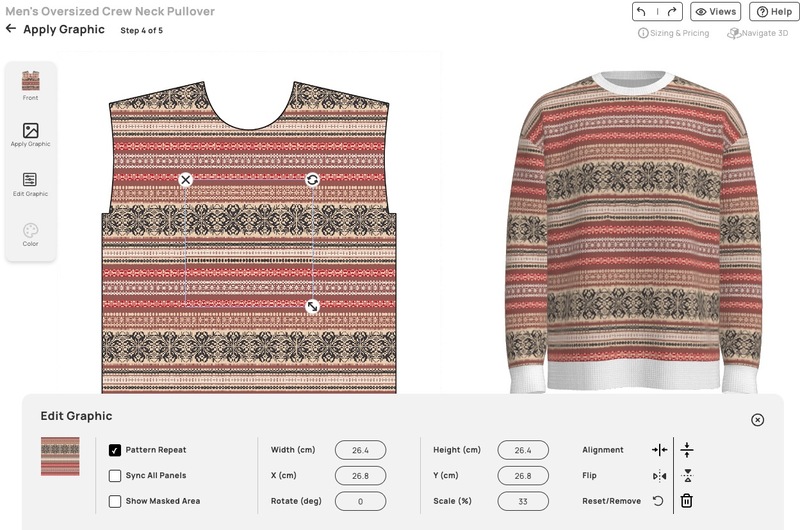Enable the Sync All Panels checkbox
The height and width of the screenshot is (530, 800).
pyautogui.click(x=115, y=475)
